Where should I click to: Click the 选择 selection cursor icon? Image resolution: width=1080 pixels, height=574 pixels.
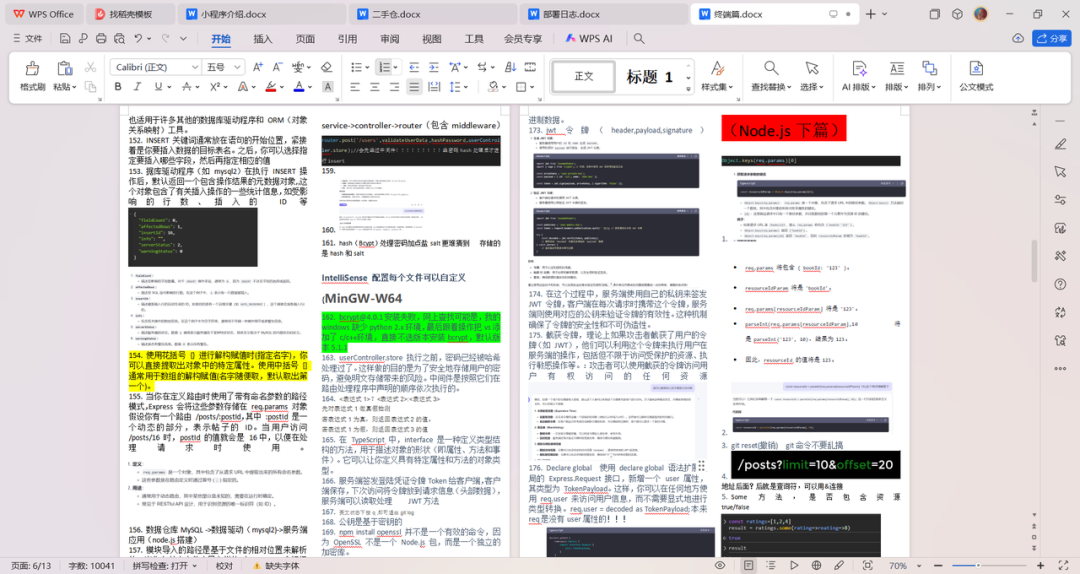coord(812,68)
